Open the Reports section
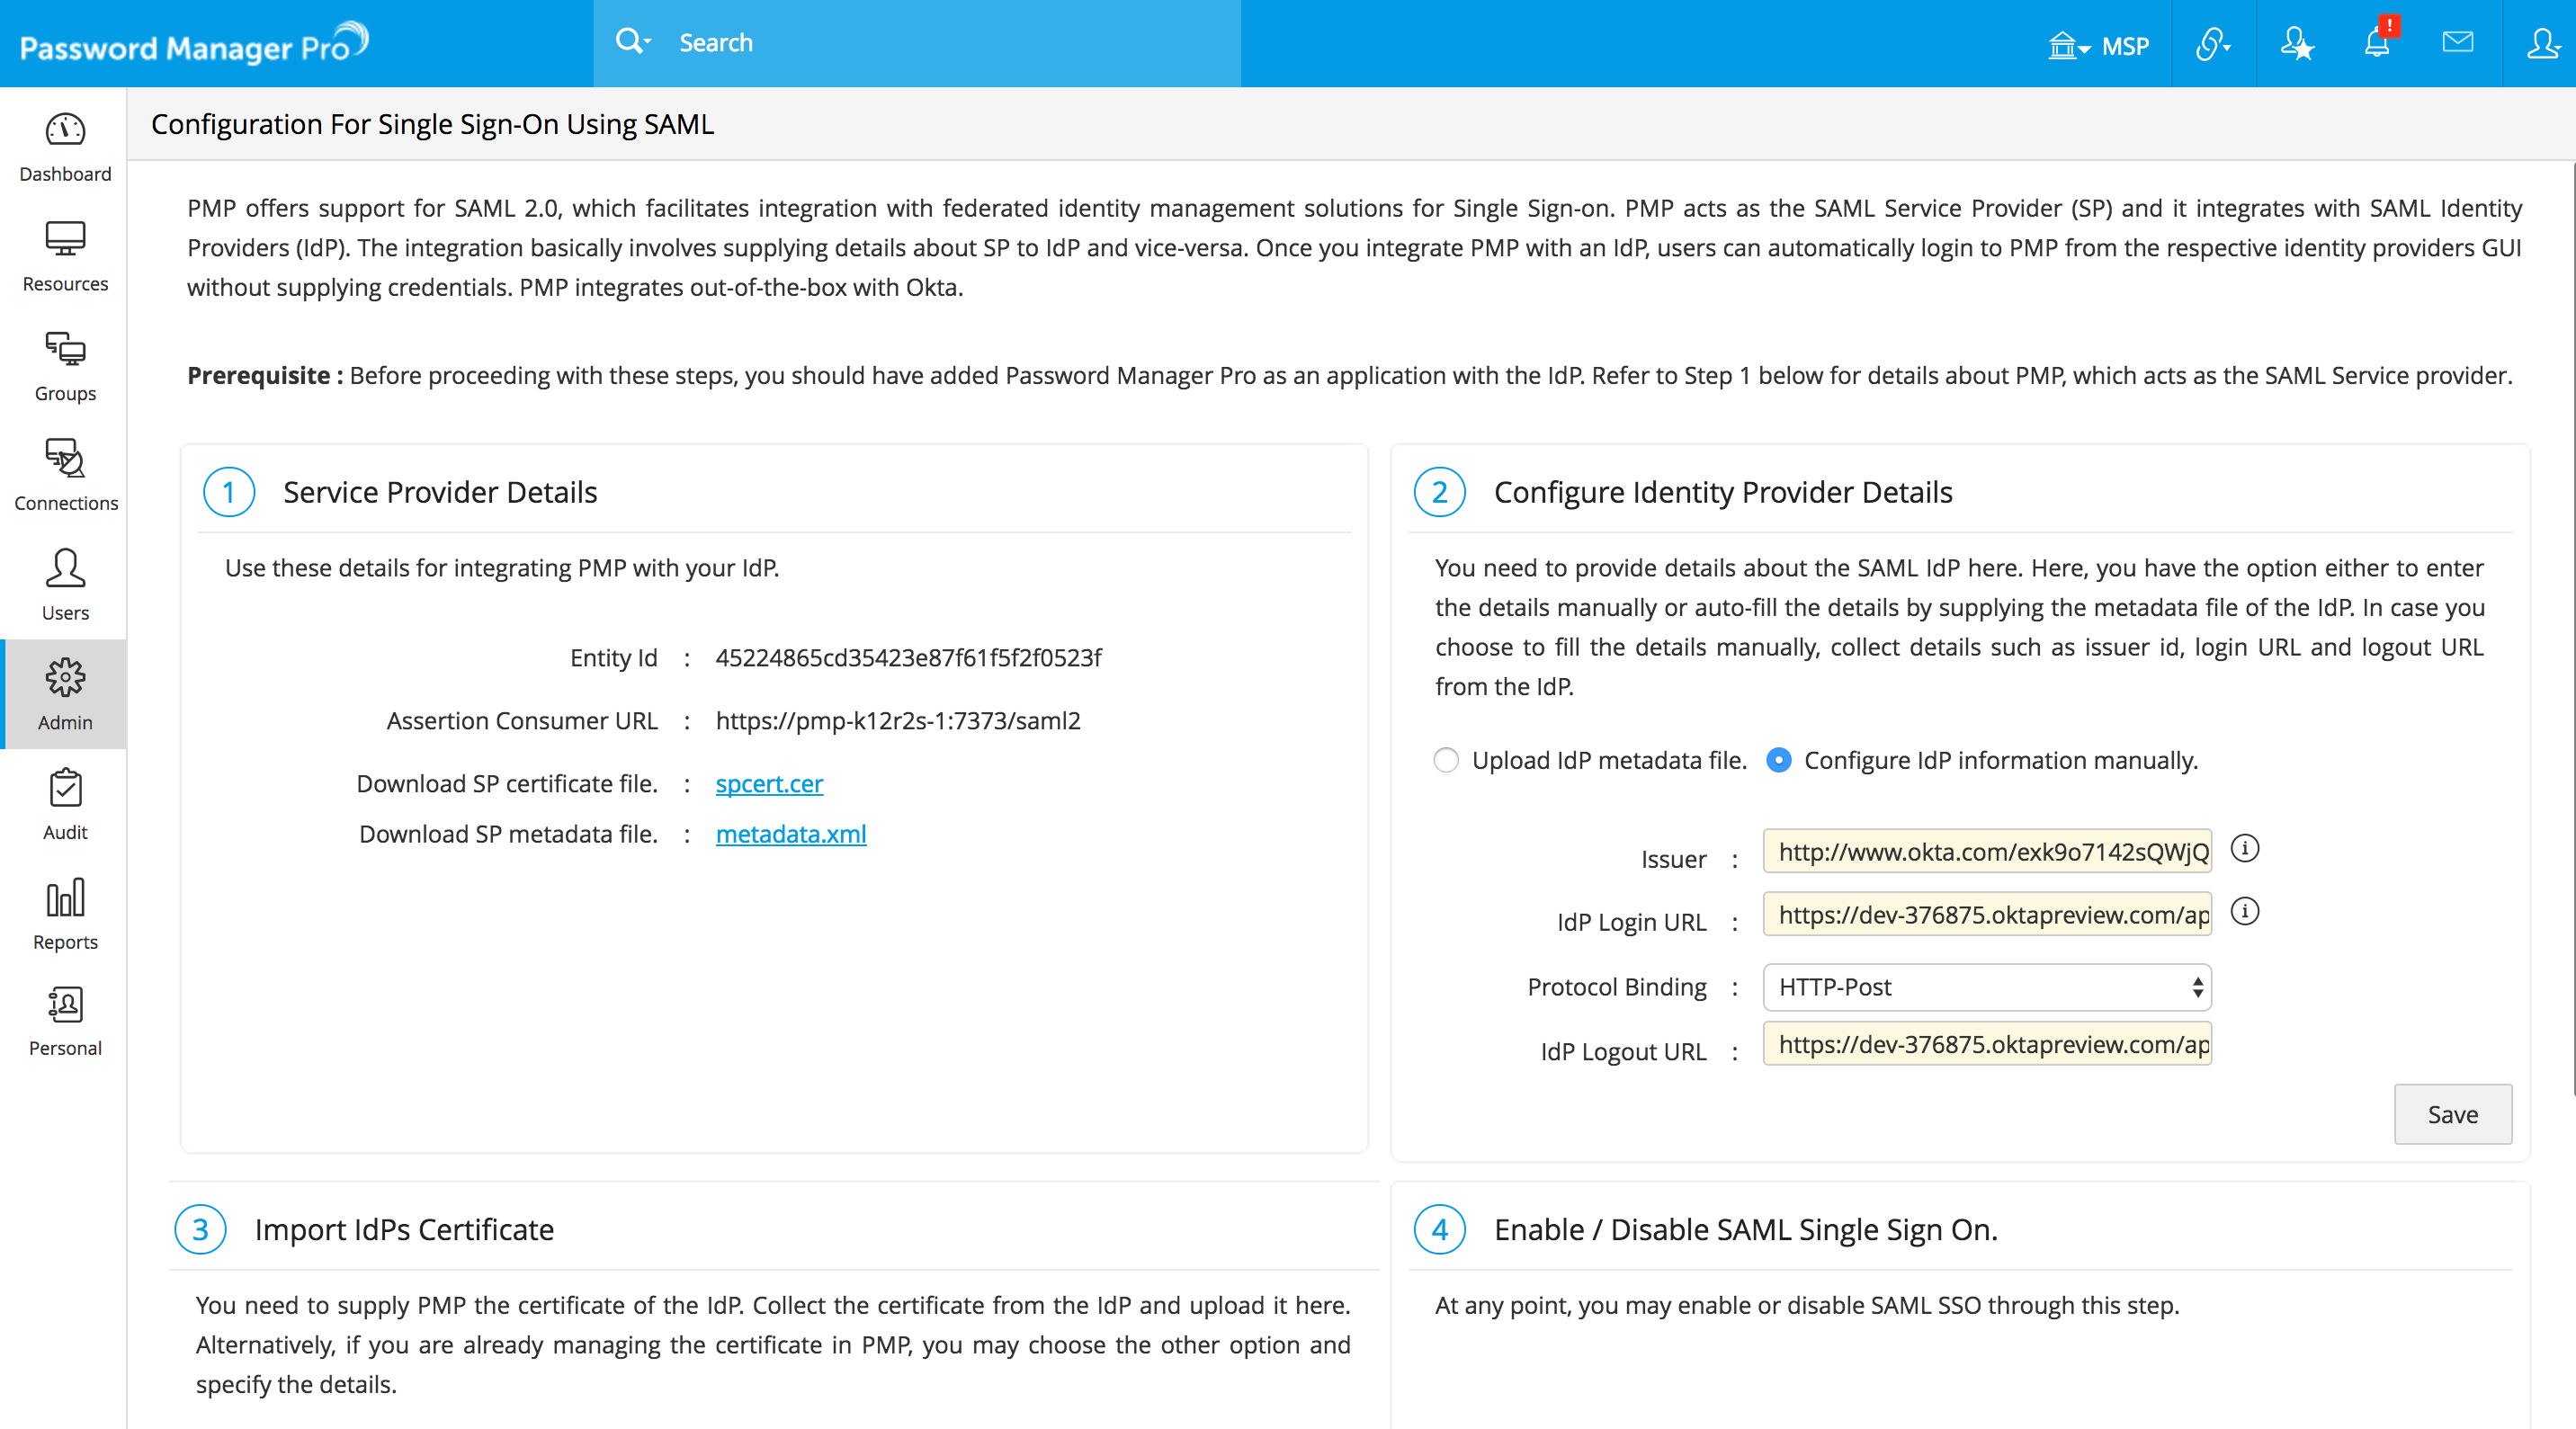This screenshot has height=1429, width=2576. point(64,915)
